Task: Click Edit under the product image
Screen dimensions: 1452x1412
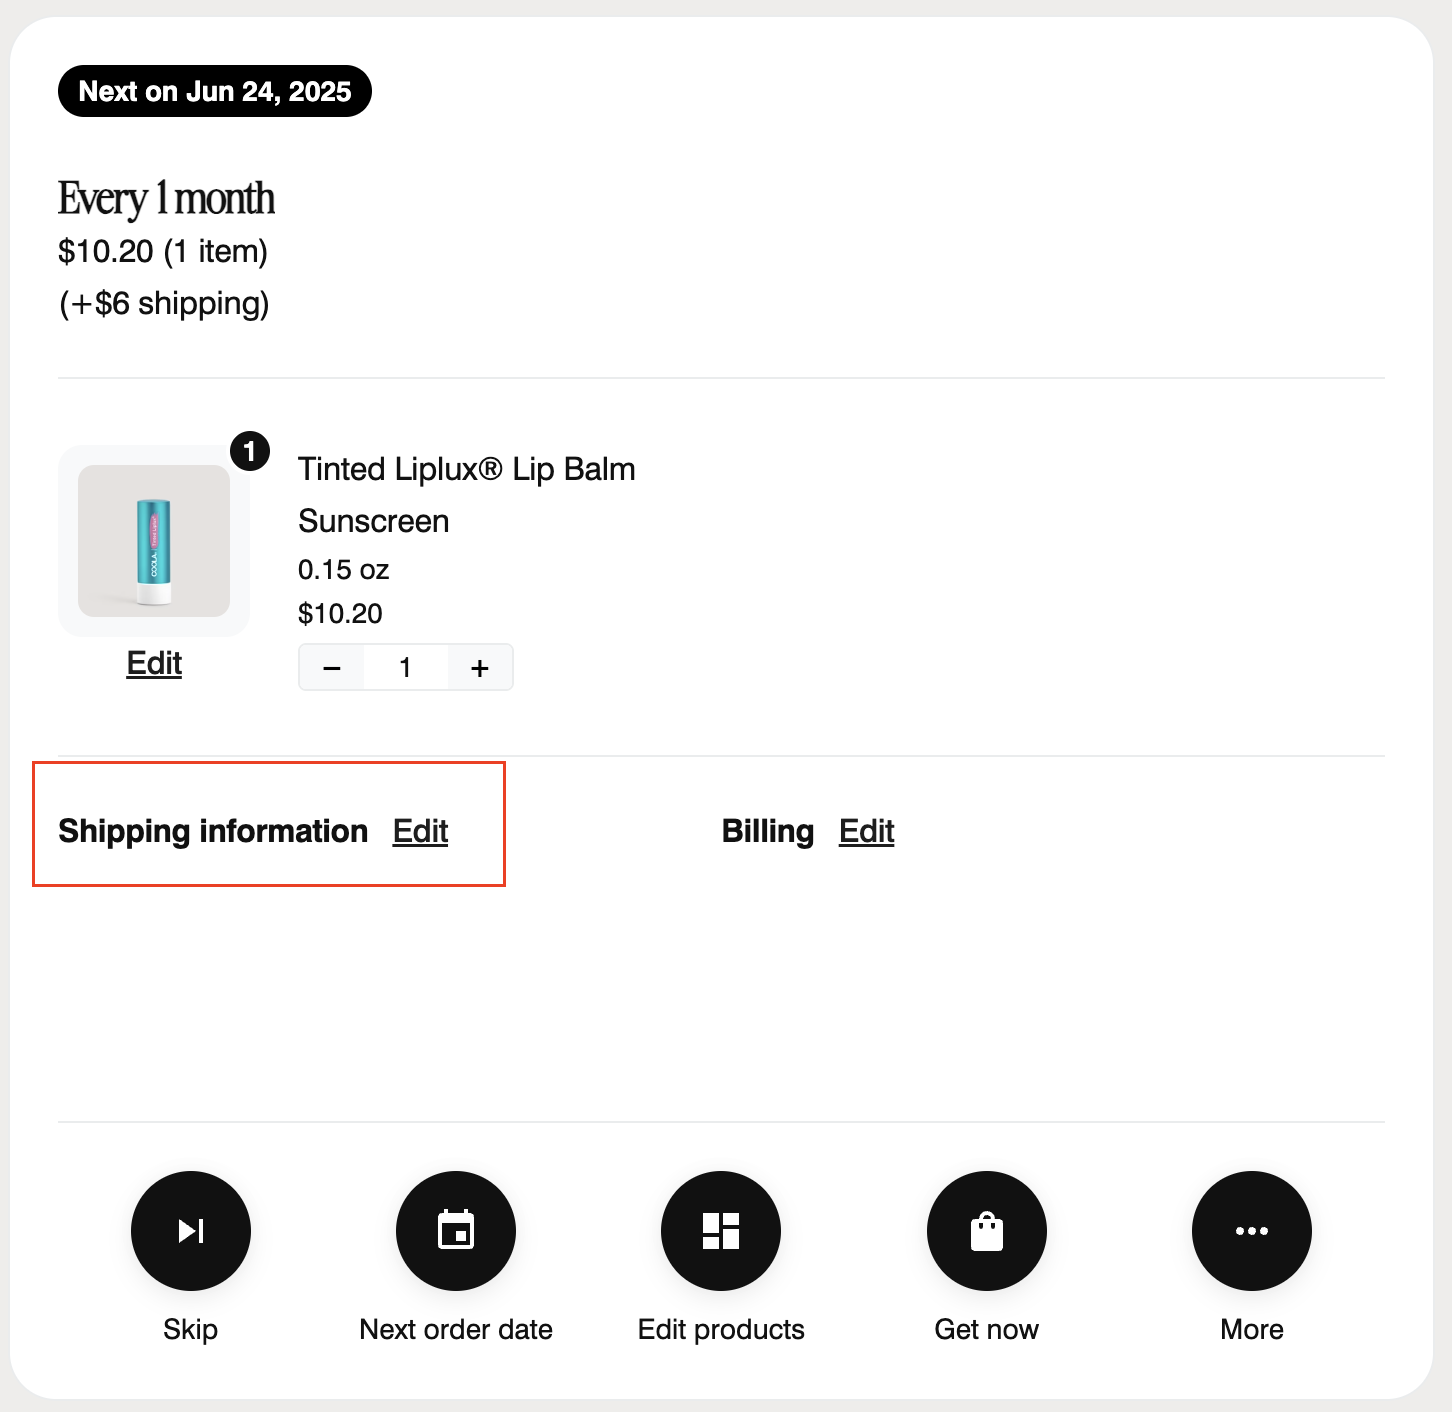Action: pyautogui.click(x=154, y=663)
